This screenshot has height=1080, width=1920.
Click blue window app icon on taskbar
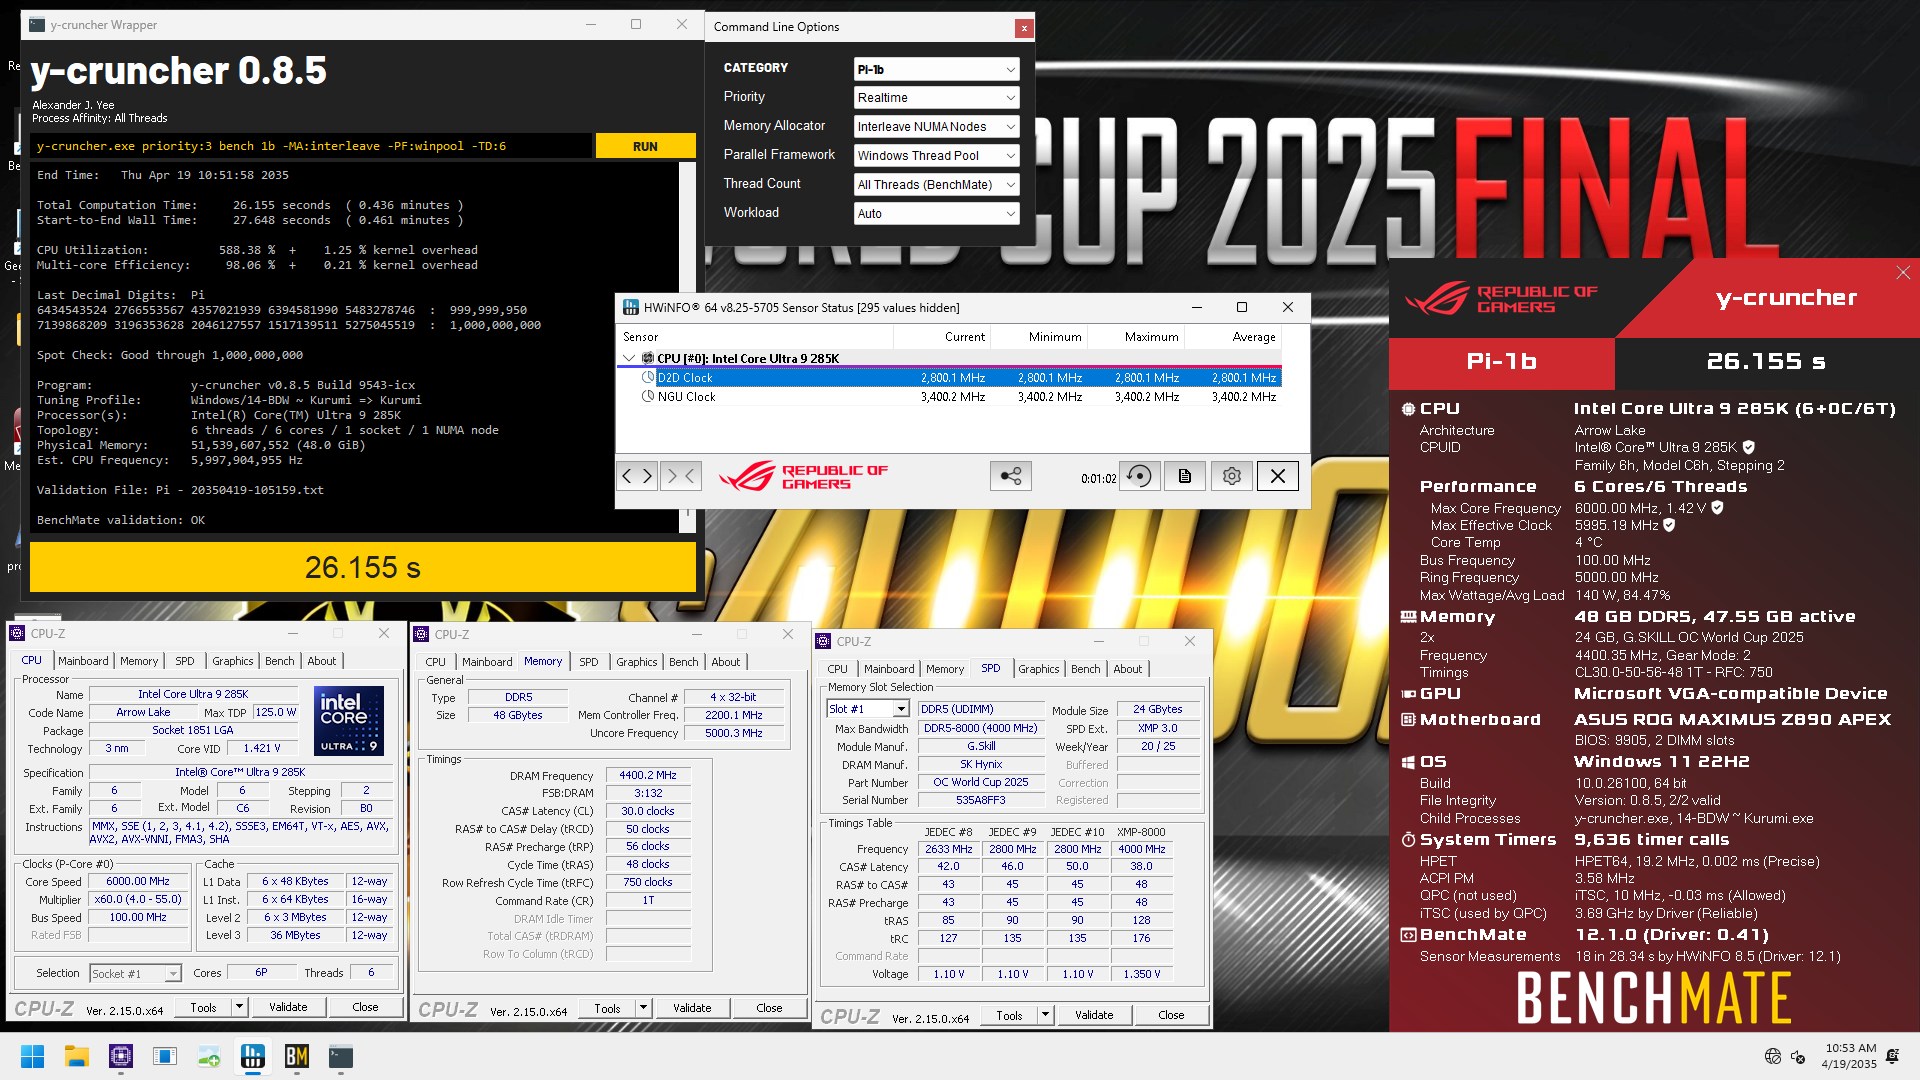point(165,1056)
